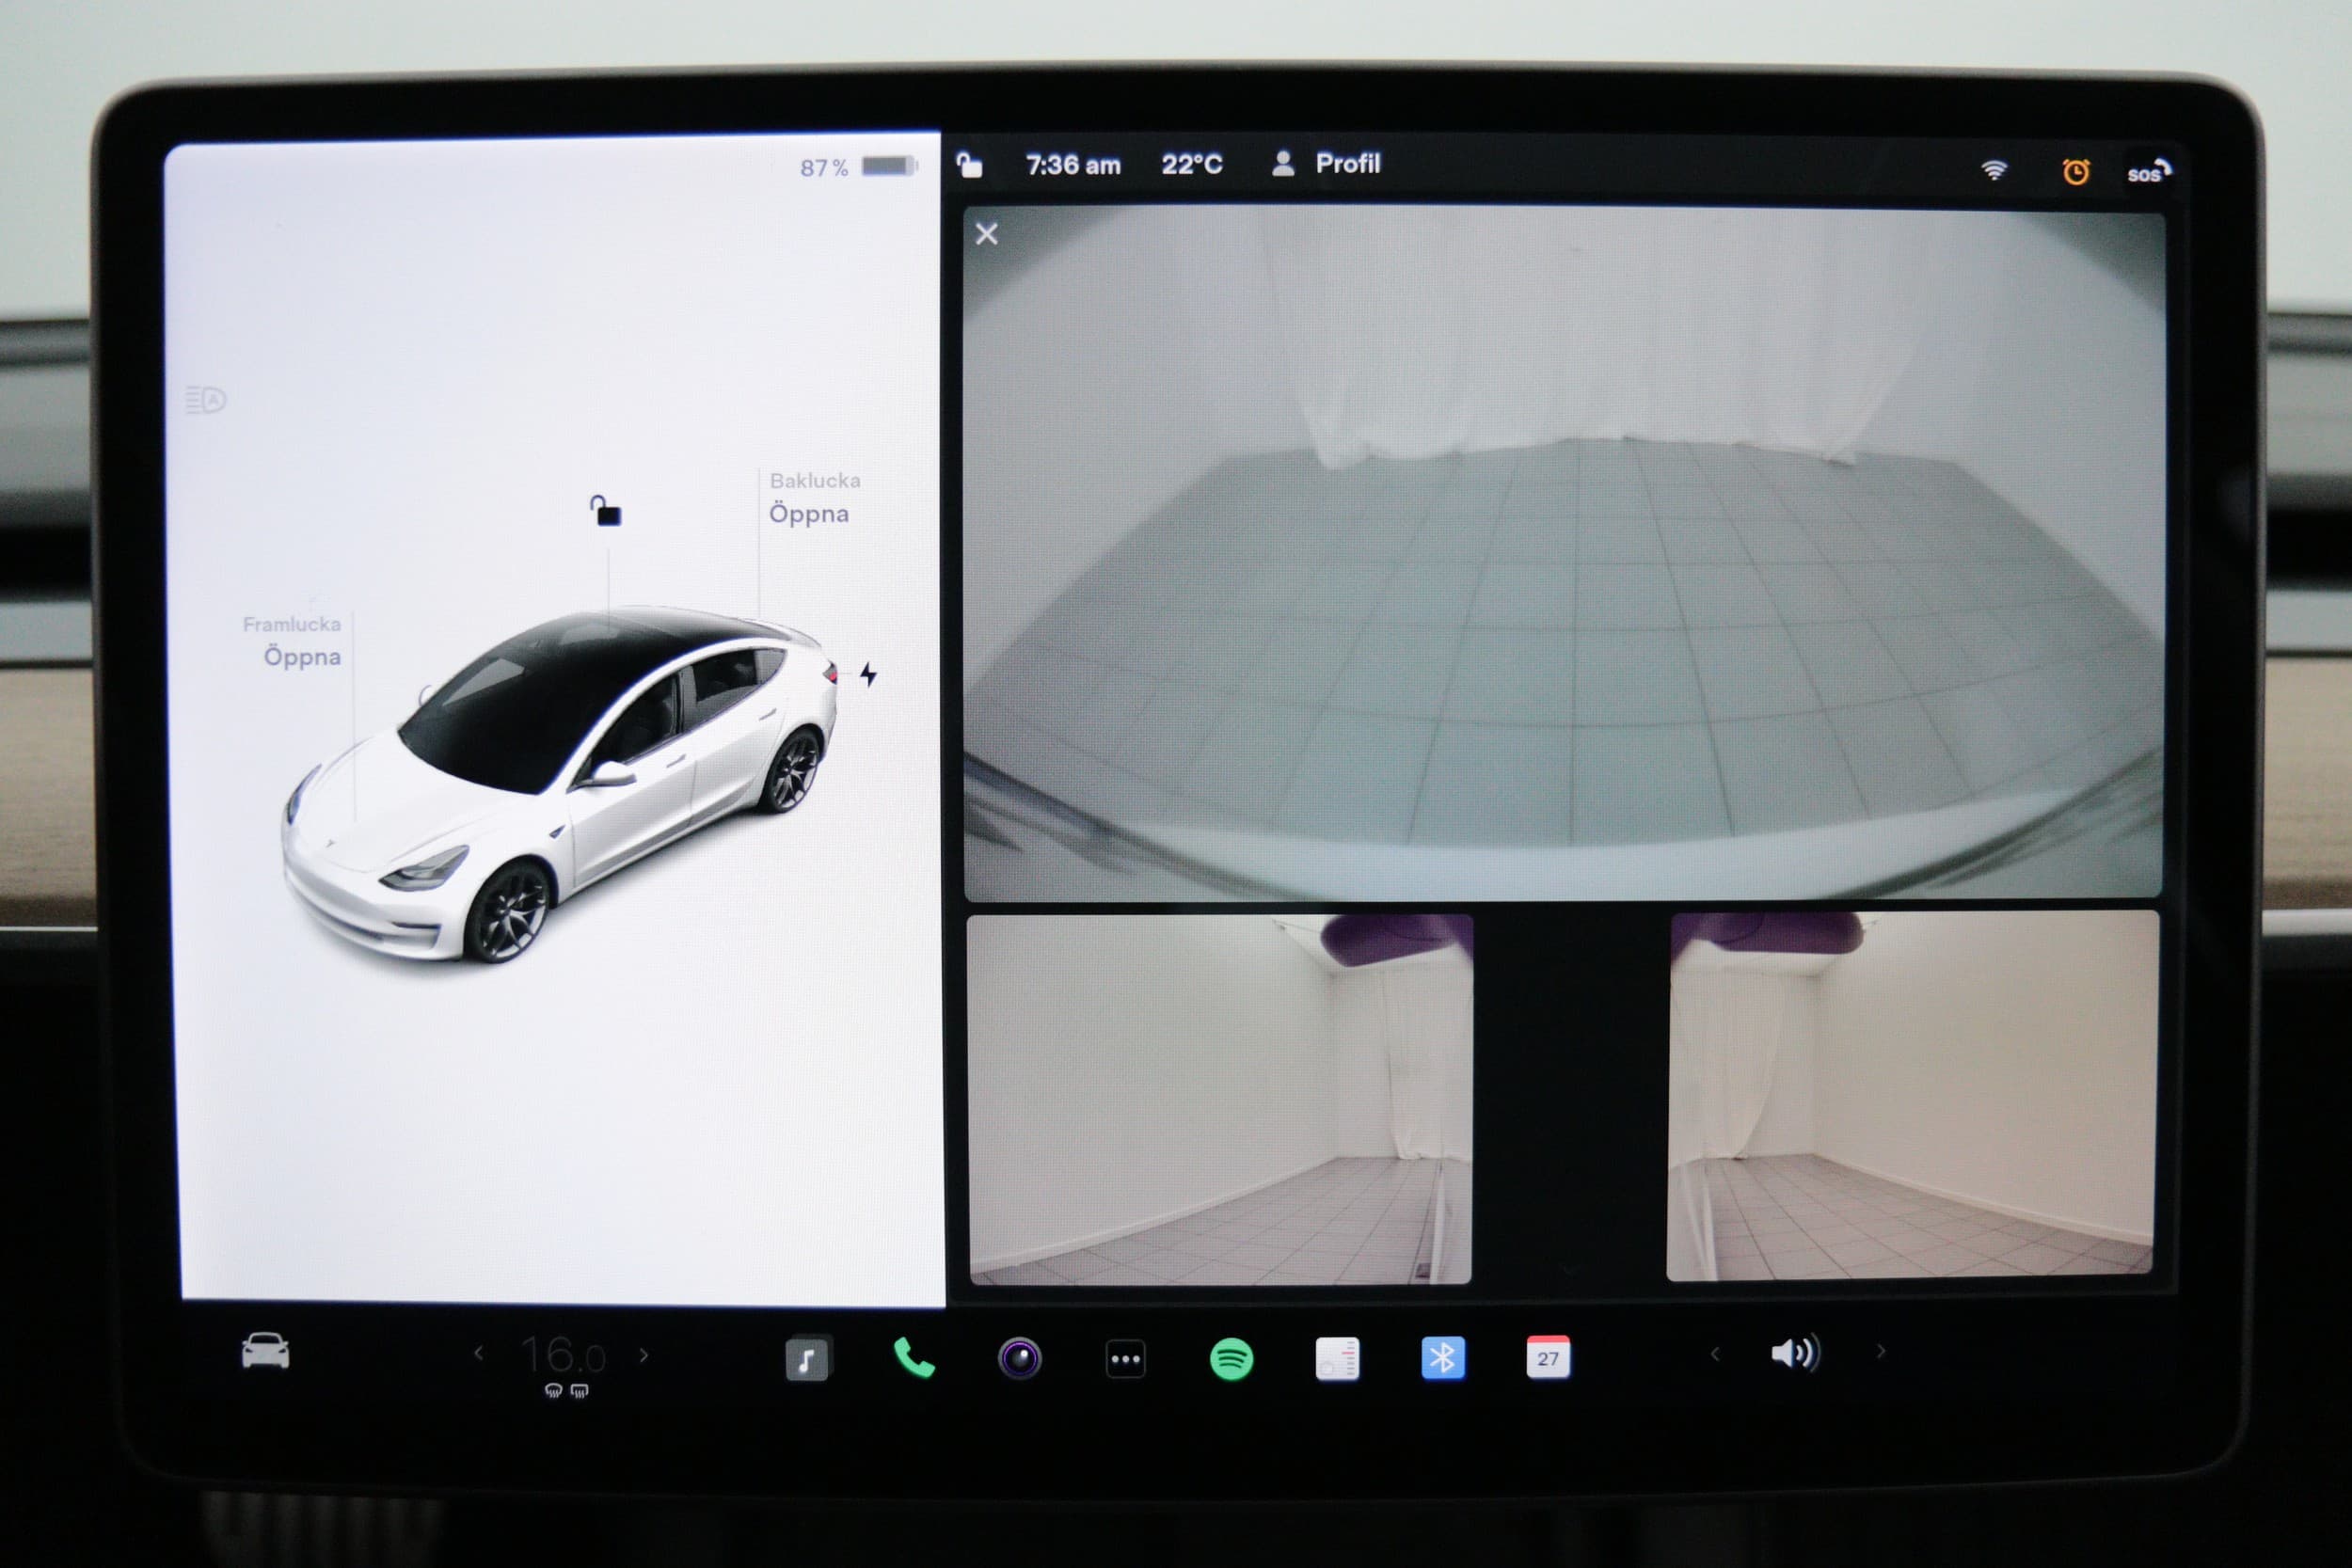This screenshot has width=2352, height=1568.
Task: Select the right side repeater camera view
Action: tap(1912, 1095)
